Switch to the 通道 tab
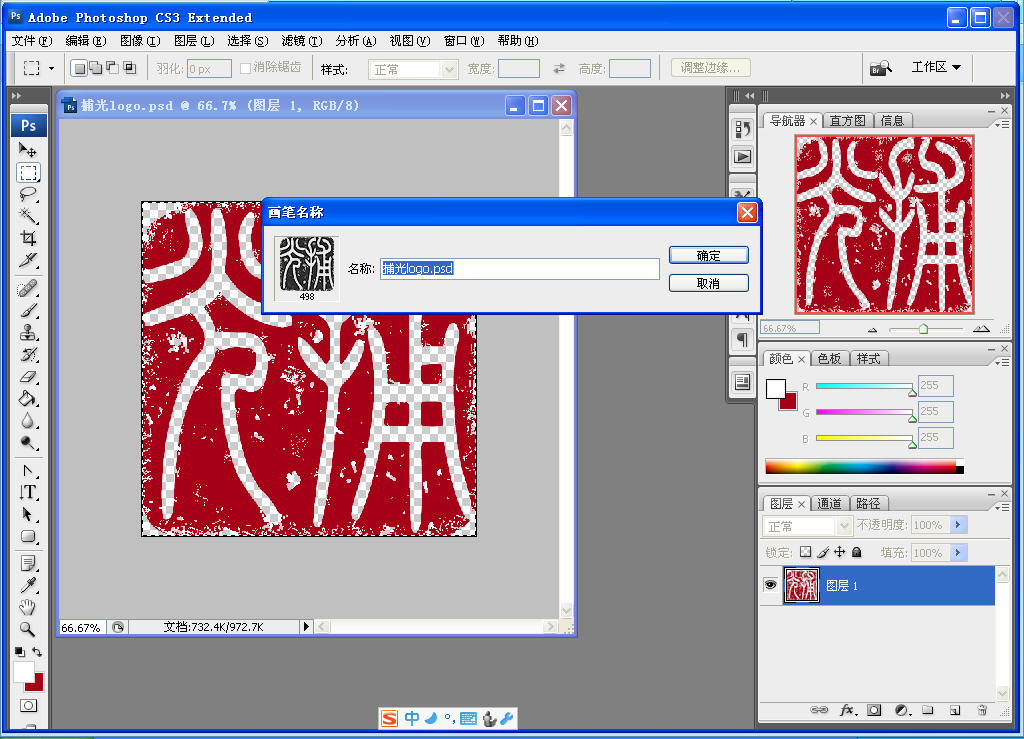Image resolution: width=1024 pixels, height=739 pixels. click(830, 503)
